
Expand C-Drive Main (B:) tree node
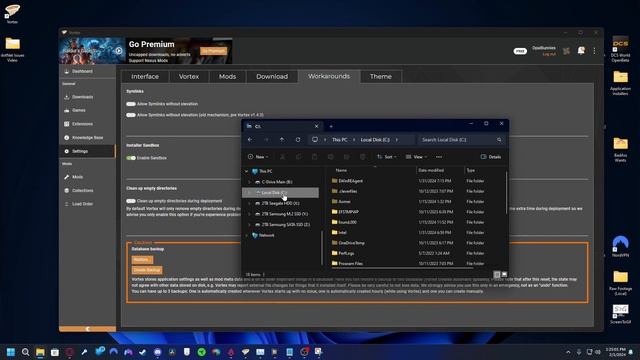[249, 182]
